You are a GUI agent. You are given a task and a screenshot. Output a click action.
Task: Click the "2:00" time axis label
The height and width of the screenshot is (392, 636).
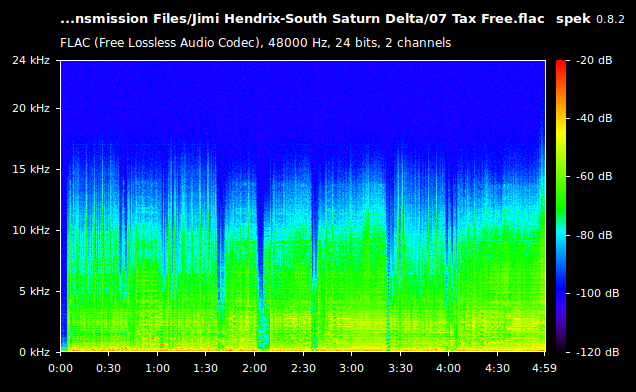[x=254, y=368]
